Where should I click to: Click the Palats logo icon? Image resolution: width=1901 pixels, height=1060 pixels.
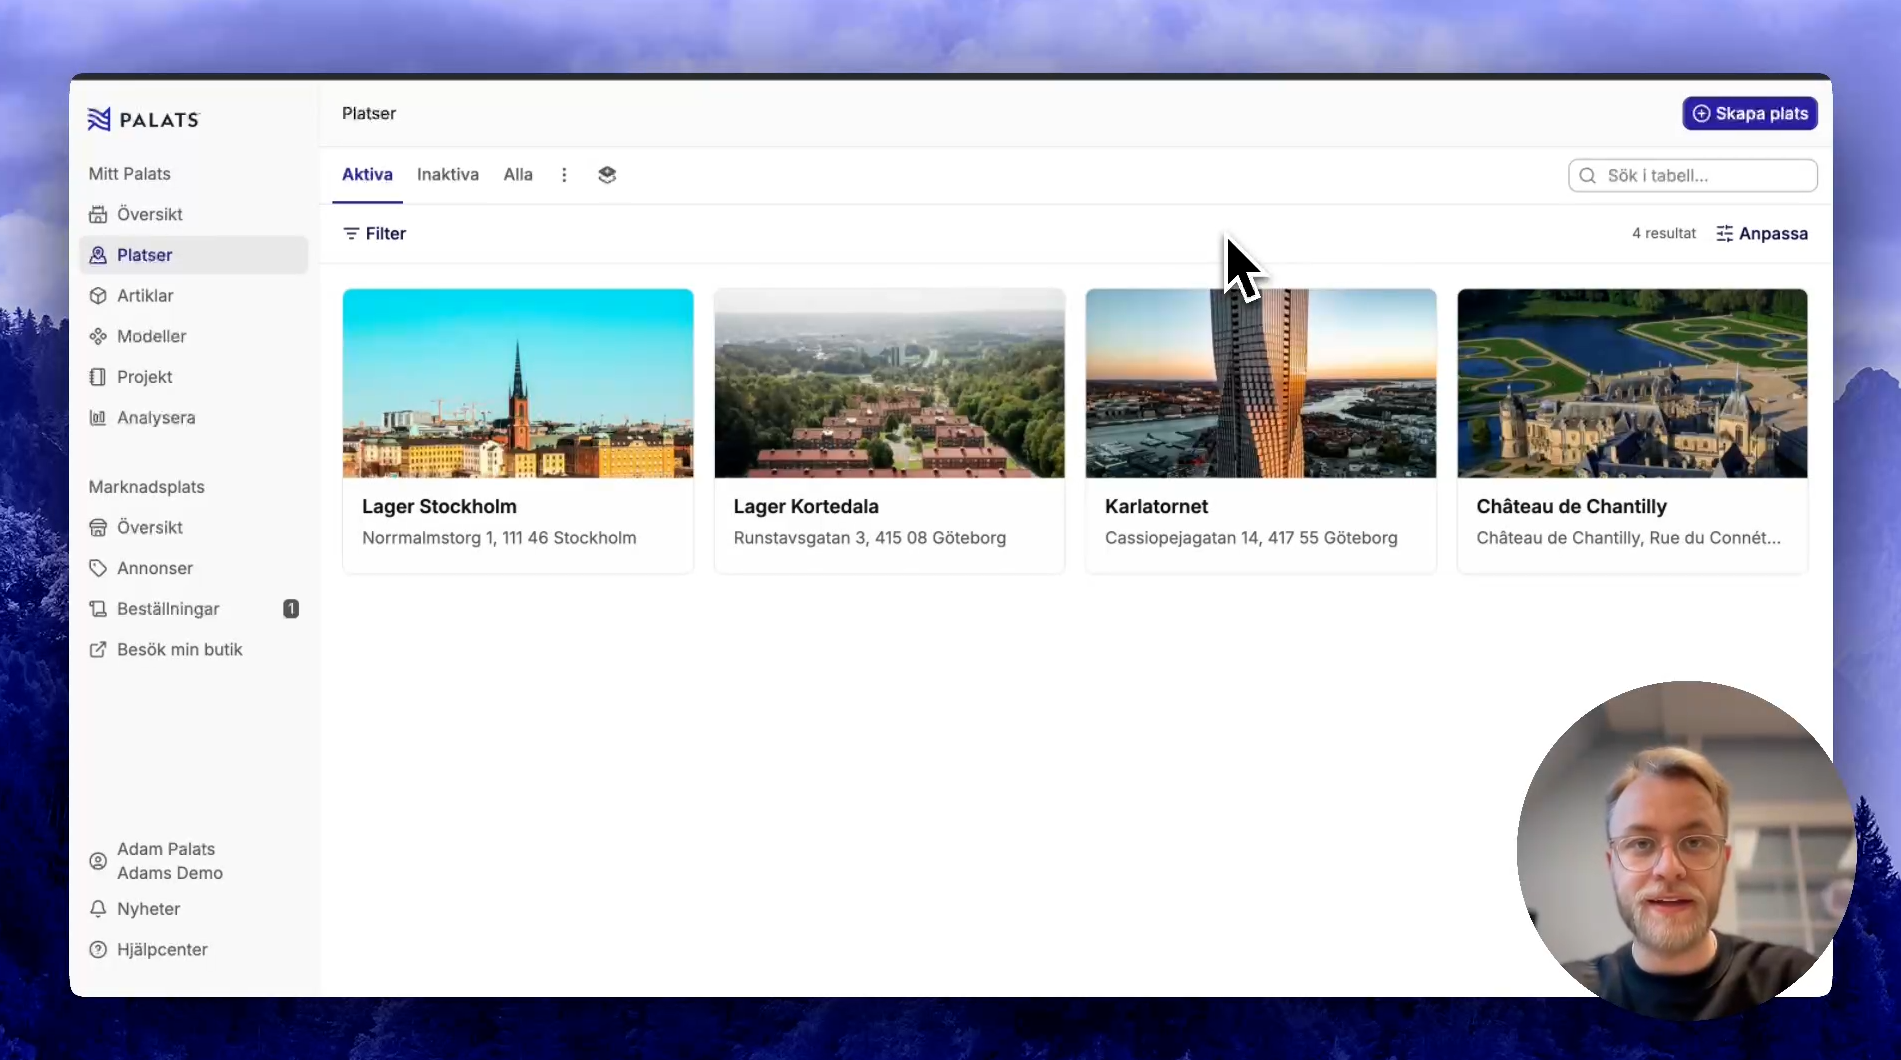coord(99,120)
